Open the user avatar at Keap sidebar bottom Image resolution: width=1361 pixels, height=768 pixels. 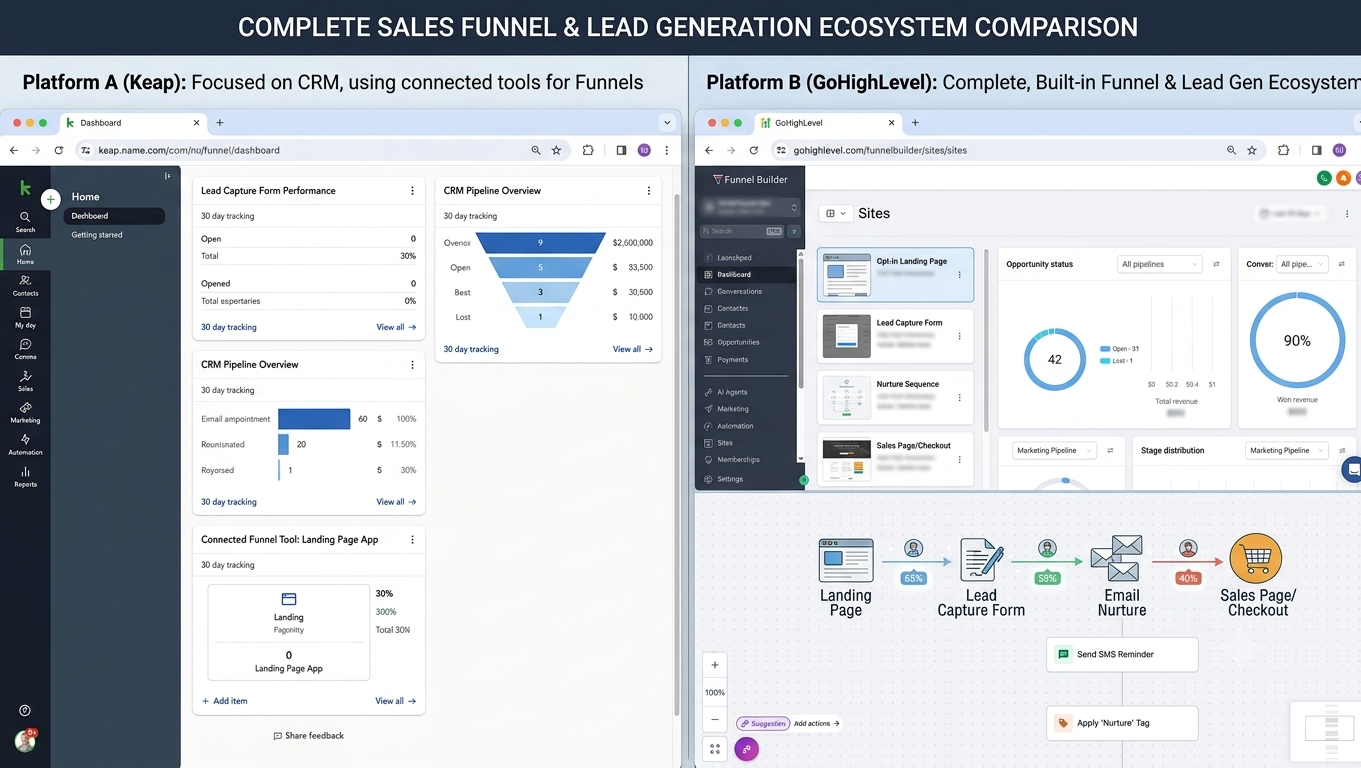tap(25, 741)
